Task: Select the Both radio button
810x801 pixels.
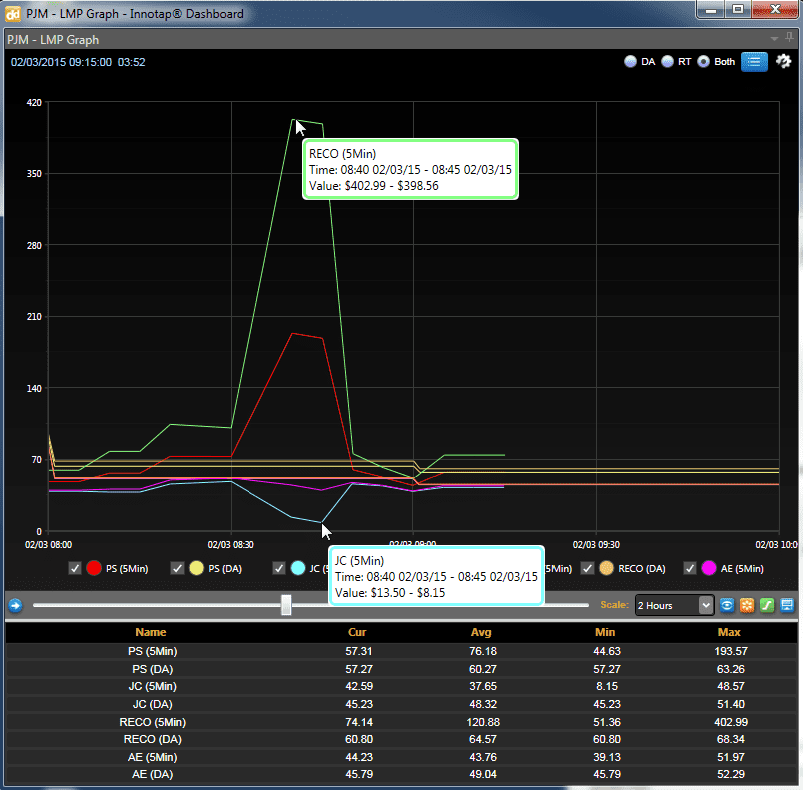Action: 704,62
